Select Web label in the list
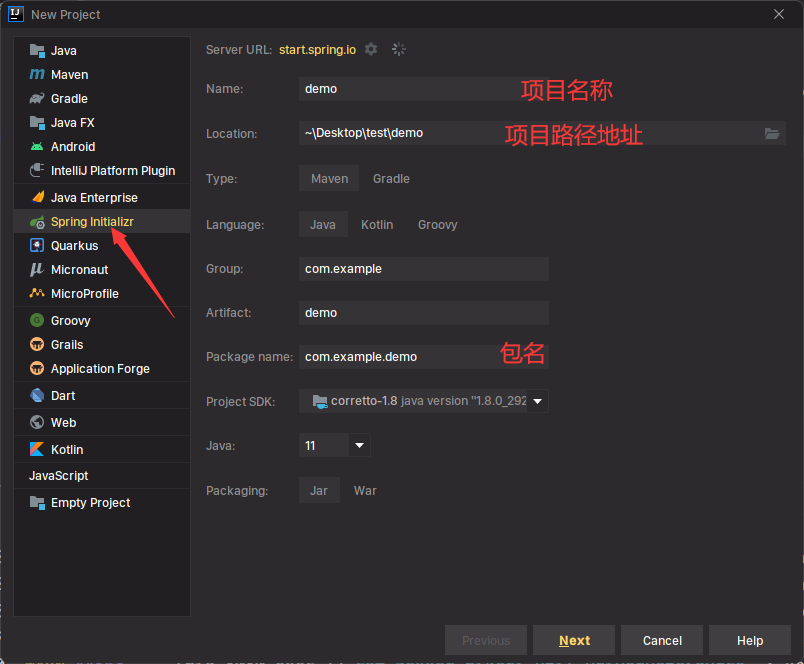Viewport: 804px width, 664px height. (x=64, y=422)
